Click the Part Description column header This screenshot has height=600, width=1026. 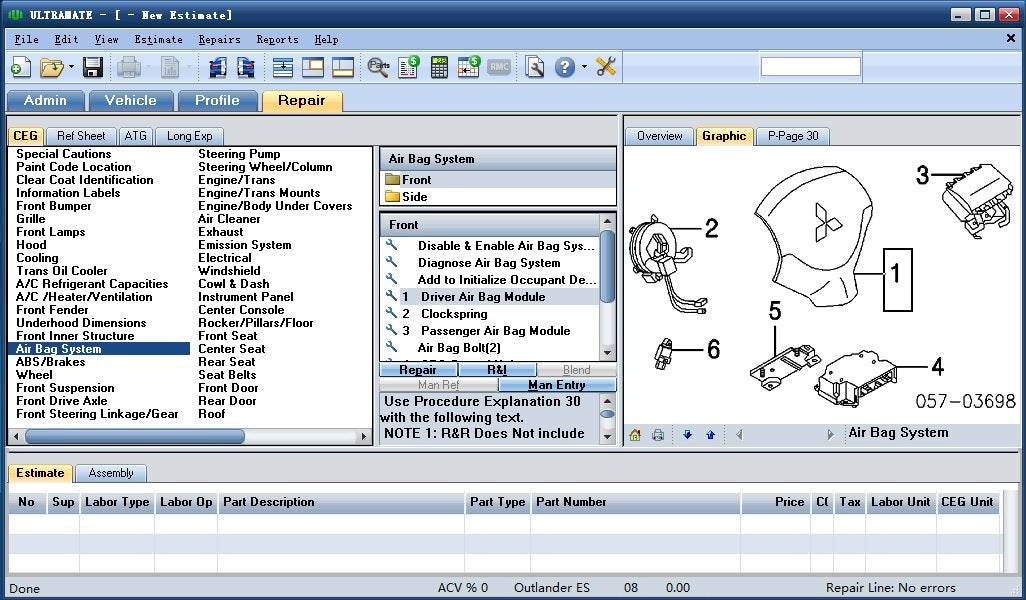(341, 502)
